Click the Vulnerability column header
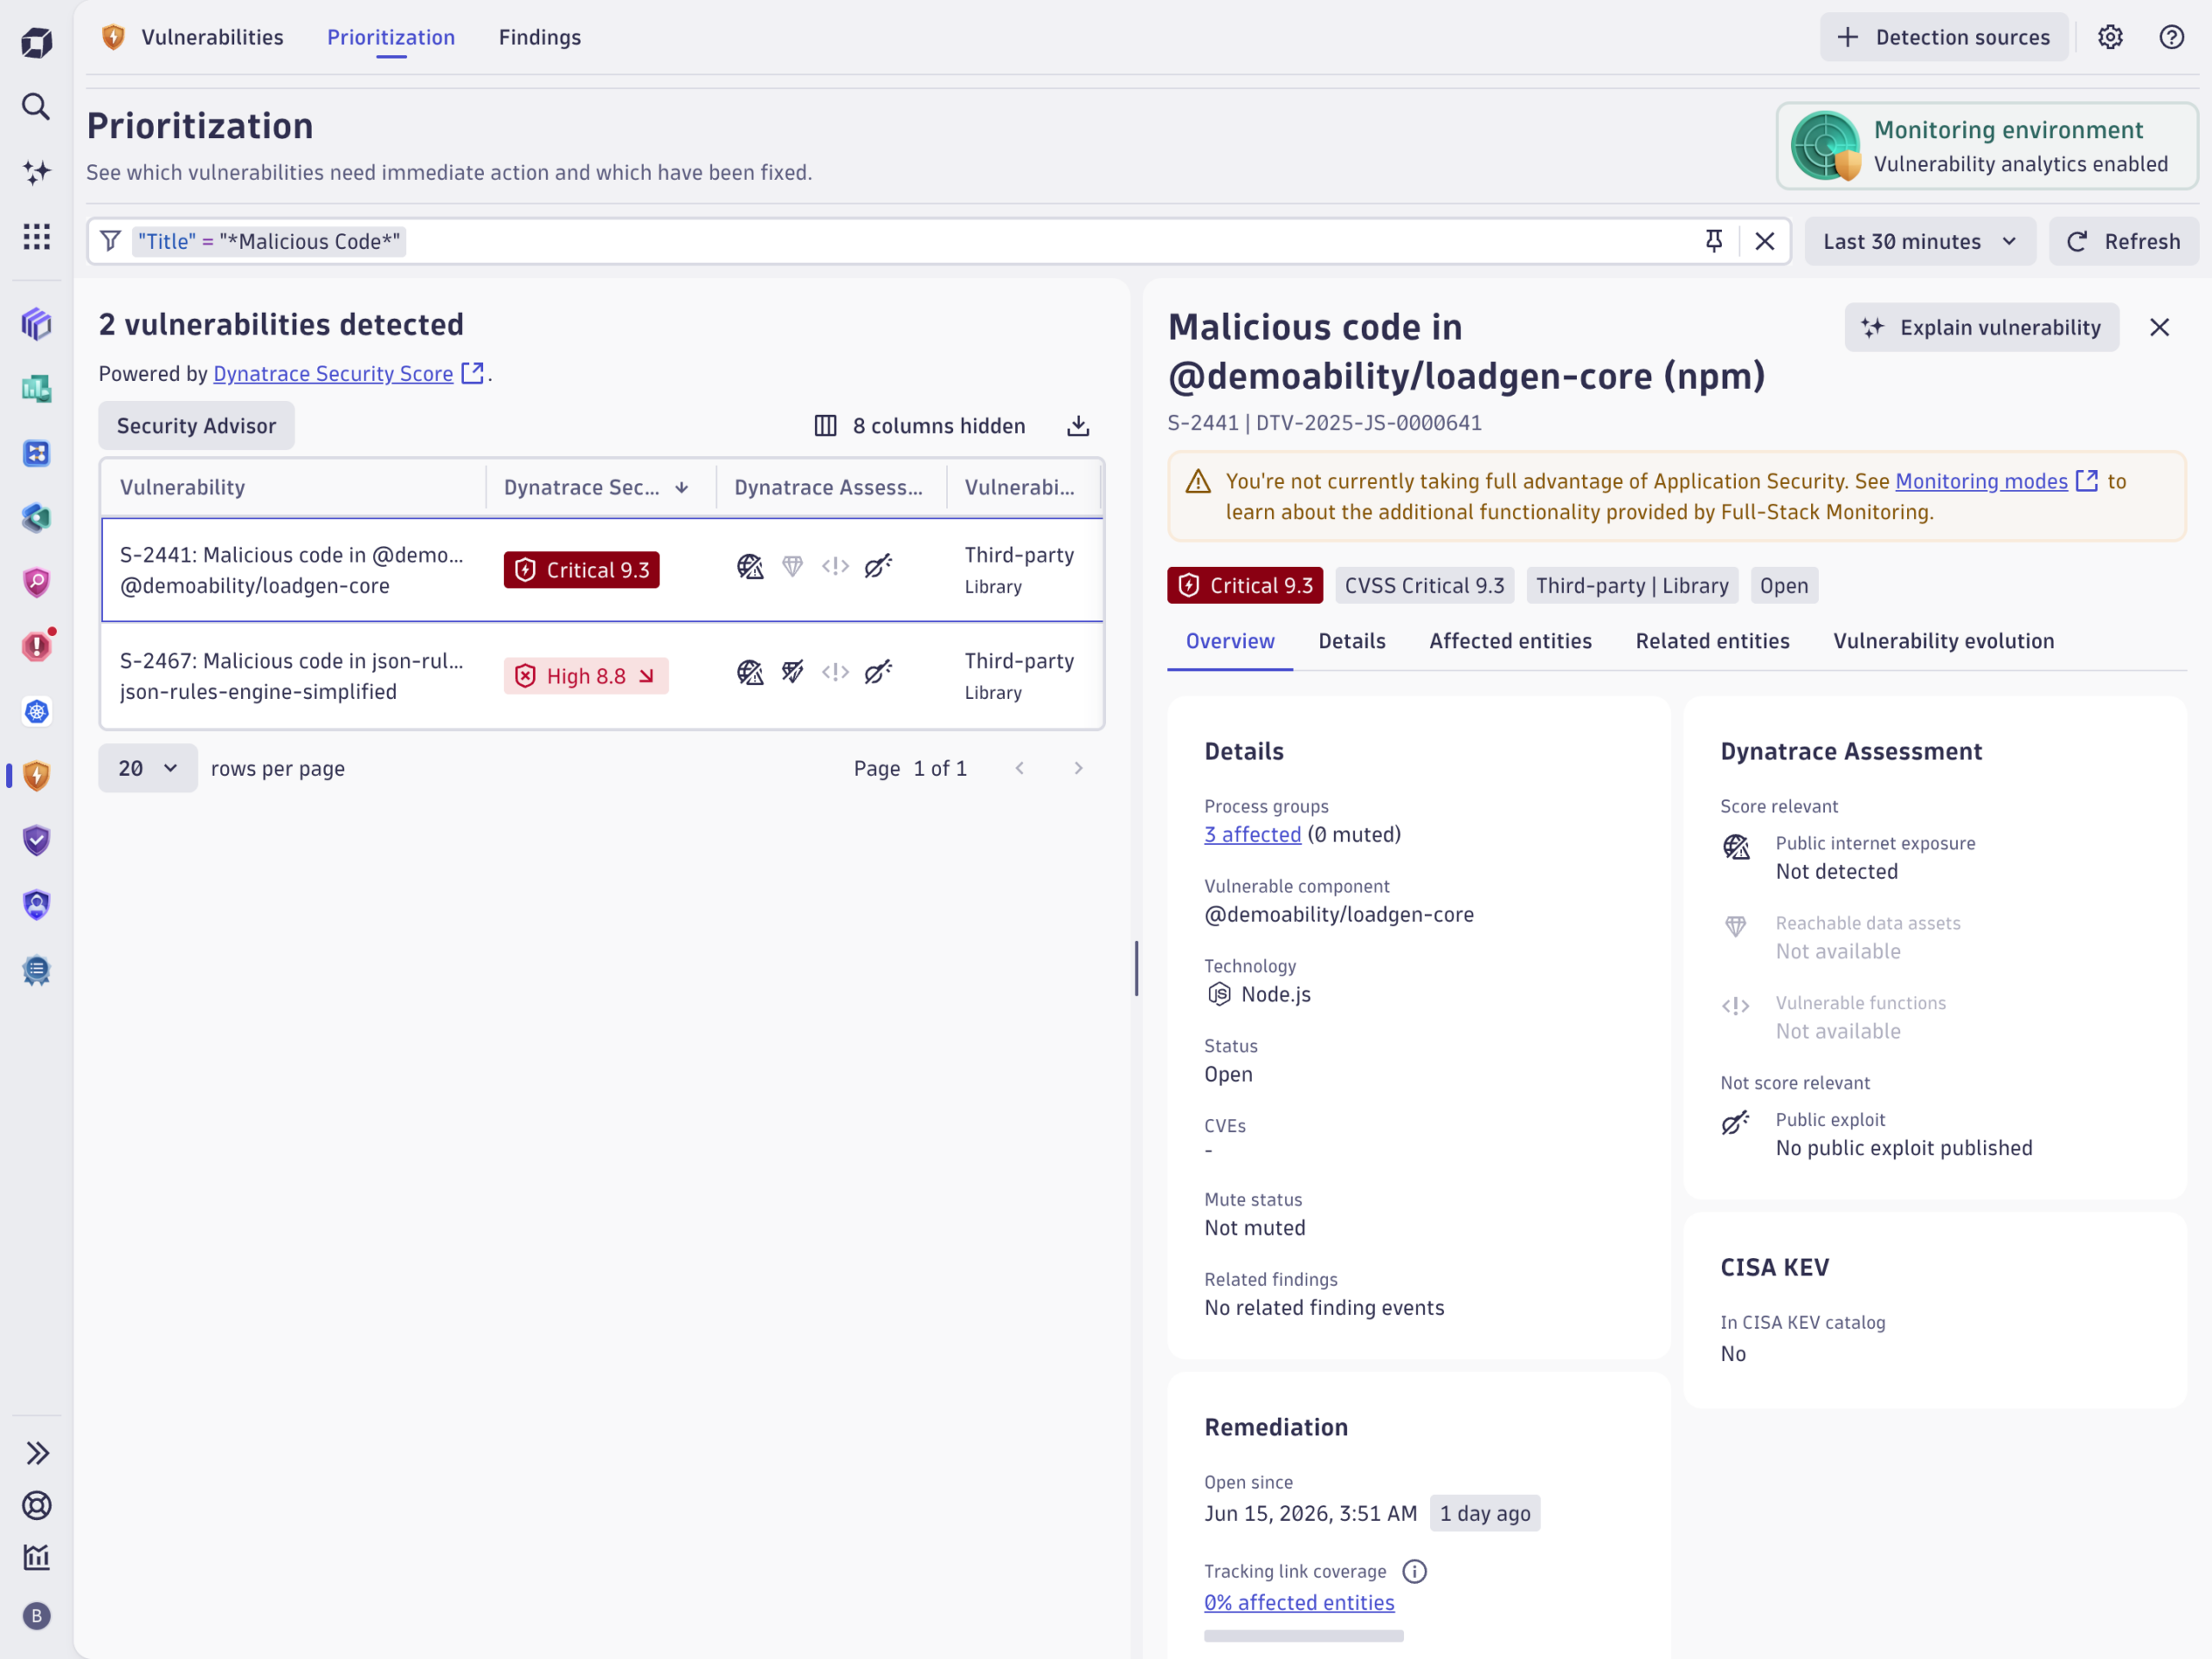This screenshot has width=2212, height=1659. click(x=292, y=487)
